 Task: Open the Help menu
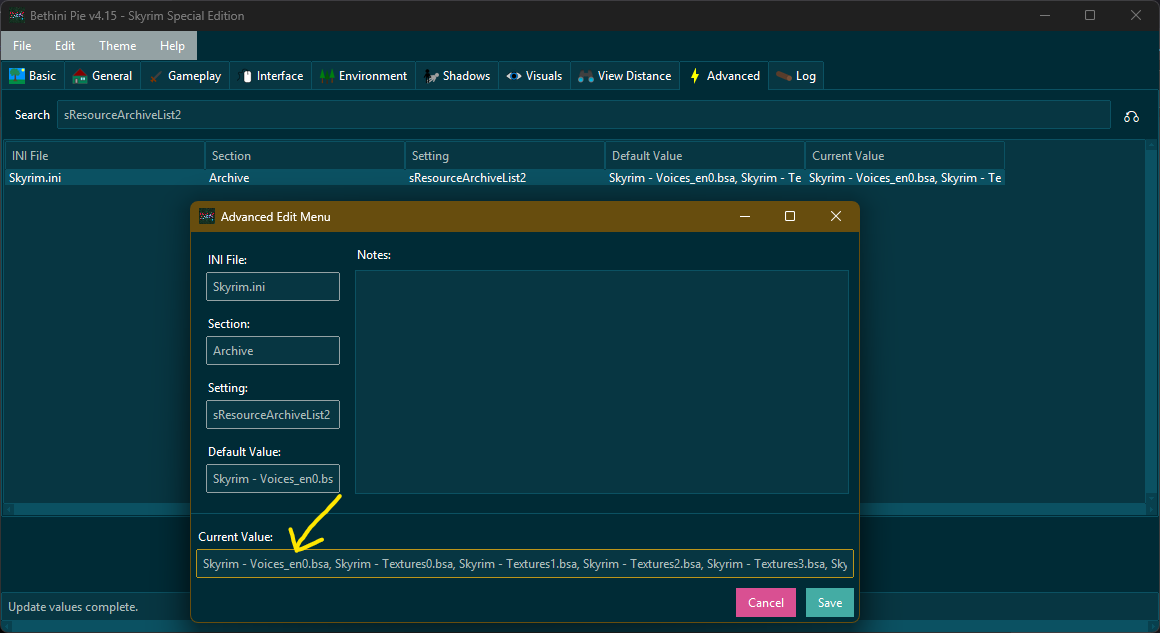click(172, 46)
